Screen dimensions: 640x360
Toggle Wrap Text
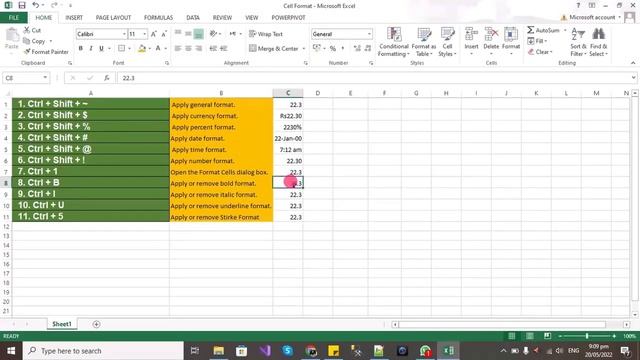[266, 34]
